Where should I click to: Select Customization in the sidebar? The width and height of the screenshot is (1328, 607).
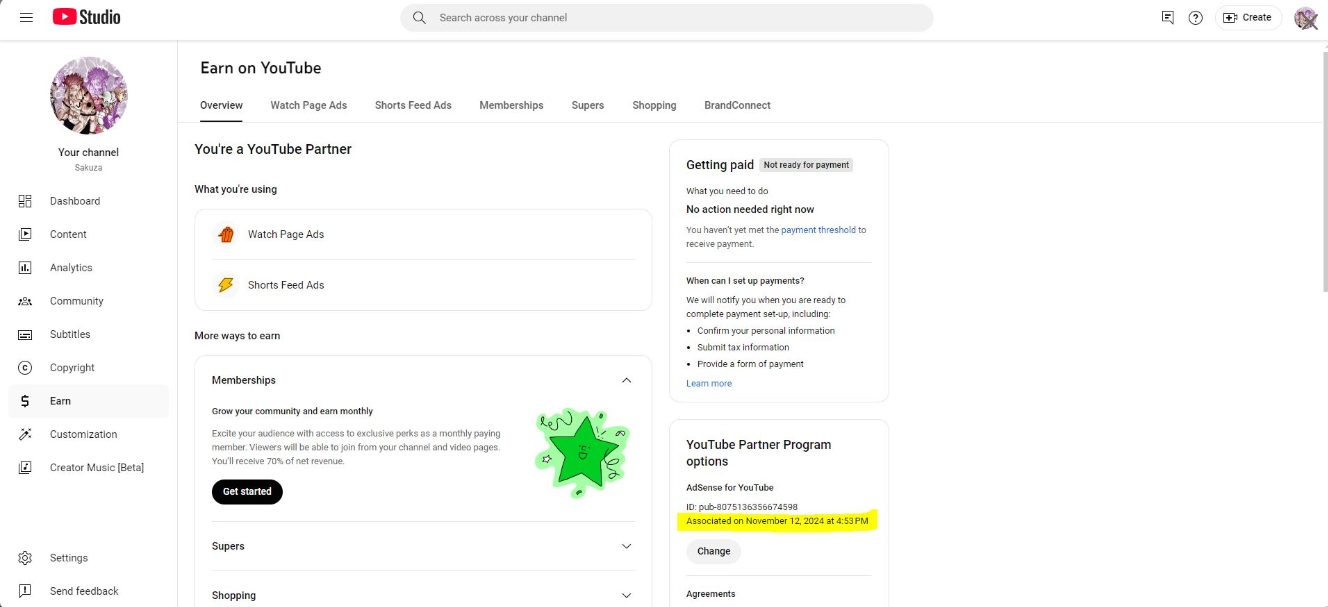89,434
